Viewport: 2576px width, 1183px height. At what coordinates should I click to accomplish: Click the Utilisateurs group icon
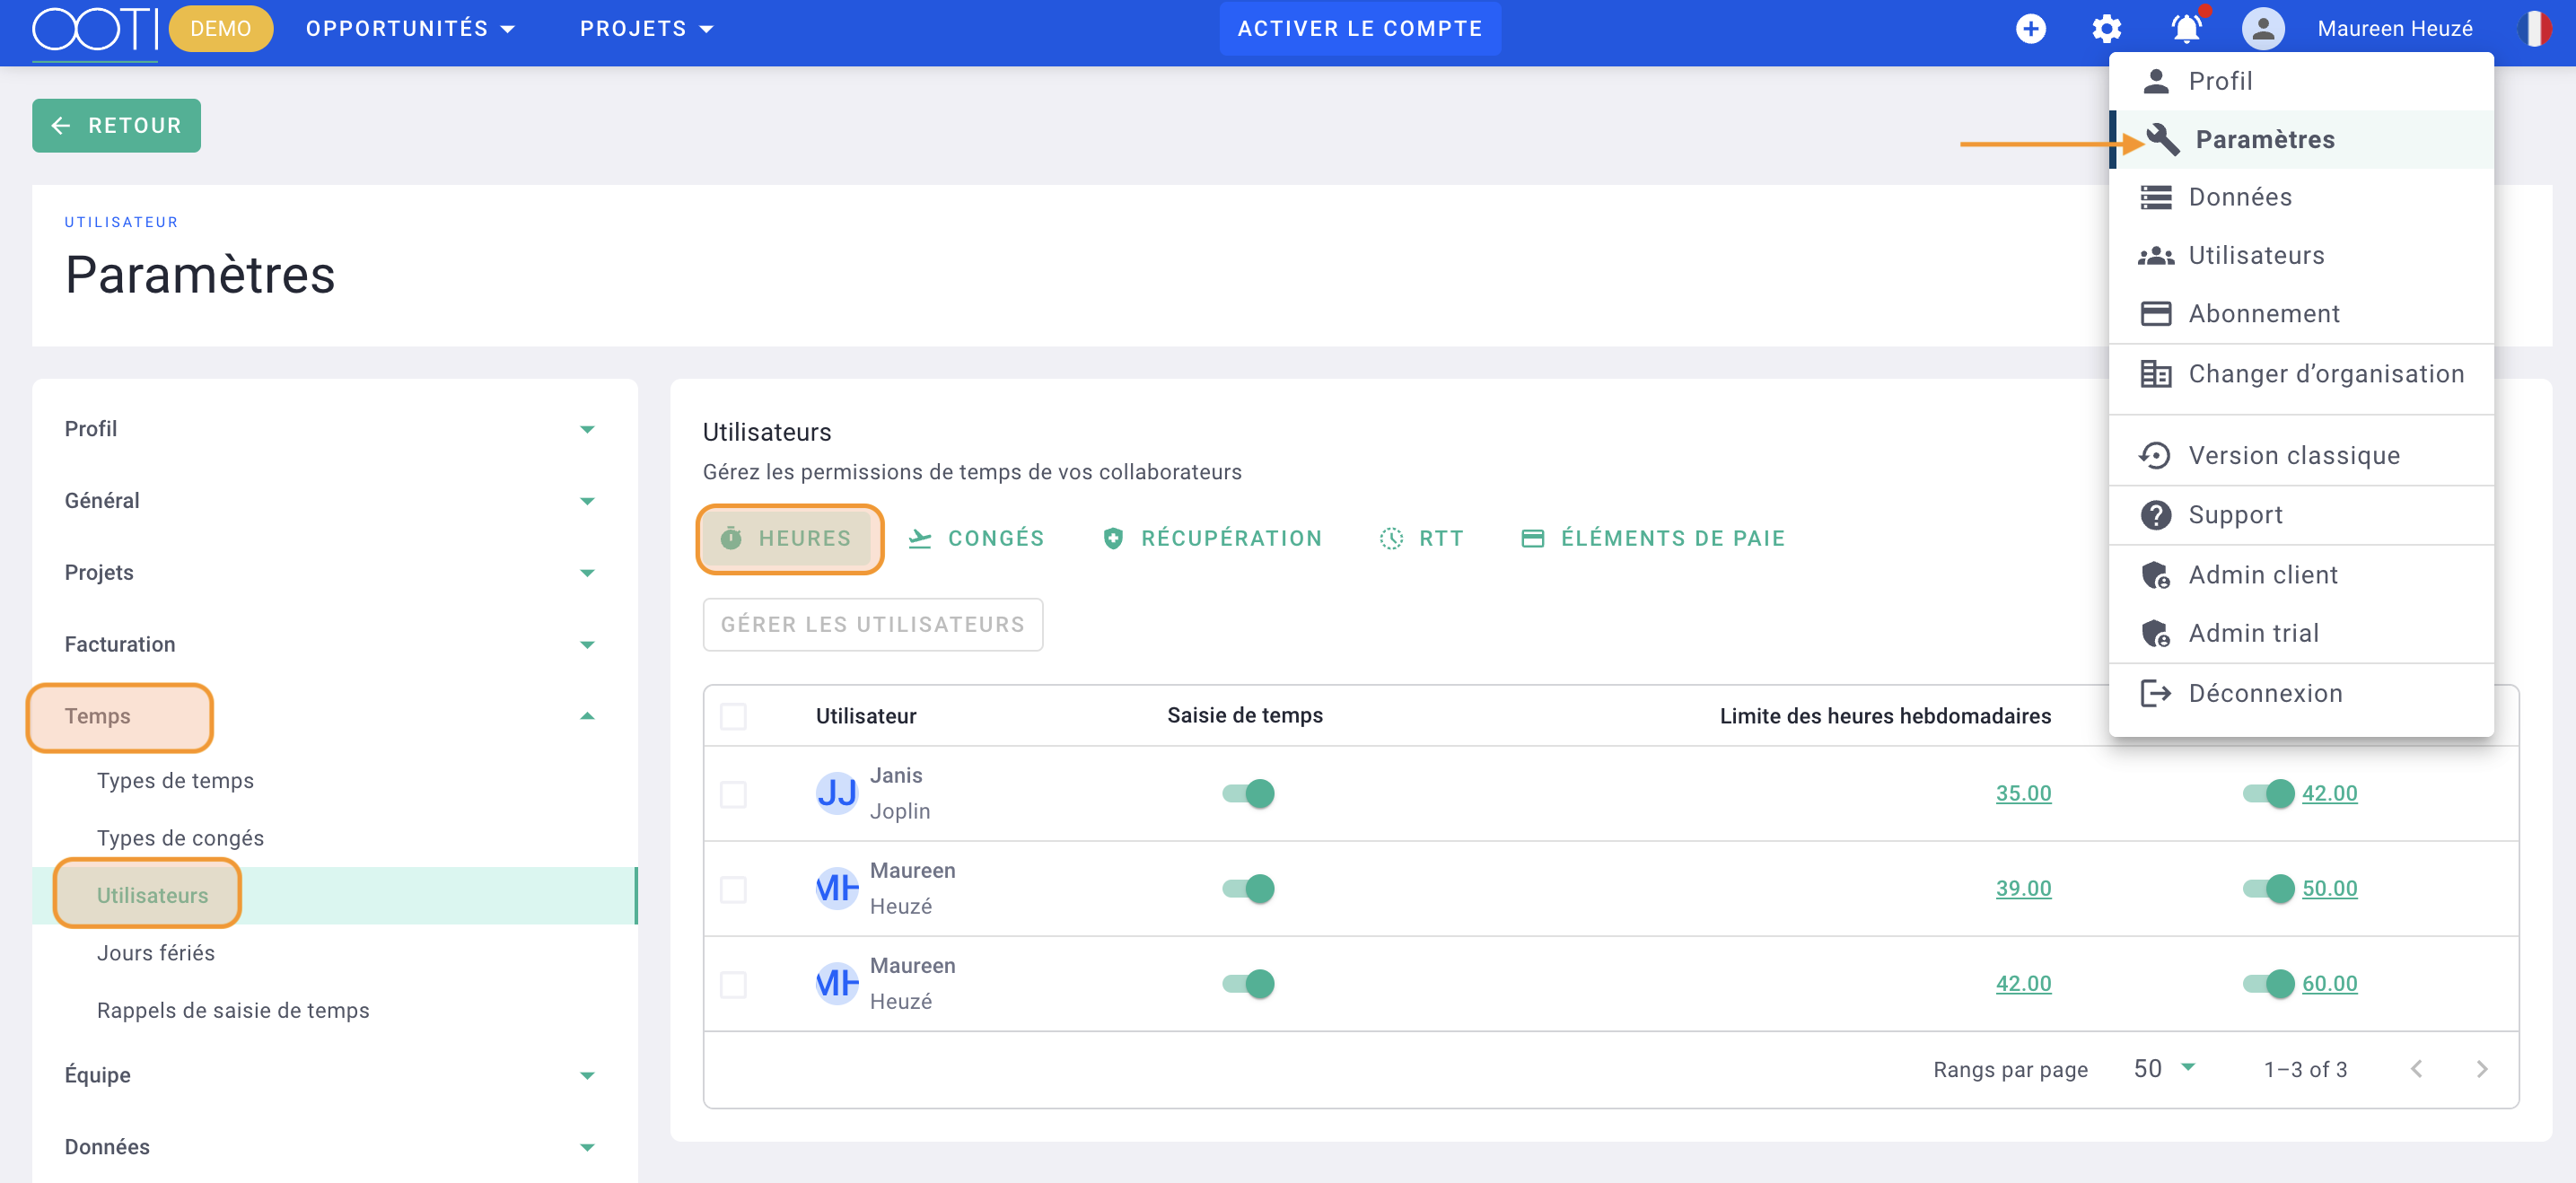pos(2156,256)
